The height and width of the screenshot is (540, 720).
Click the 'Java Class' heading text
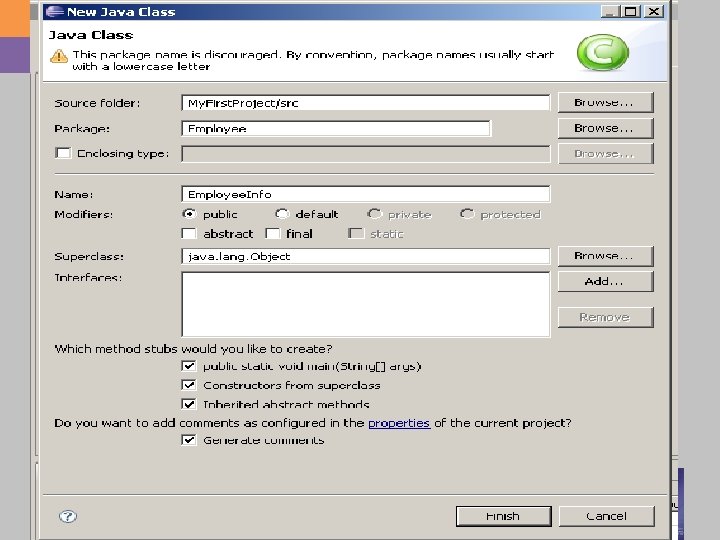pyautogui.click(x=91, y=35)
